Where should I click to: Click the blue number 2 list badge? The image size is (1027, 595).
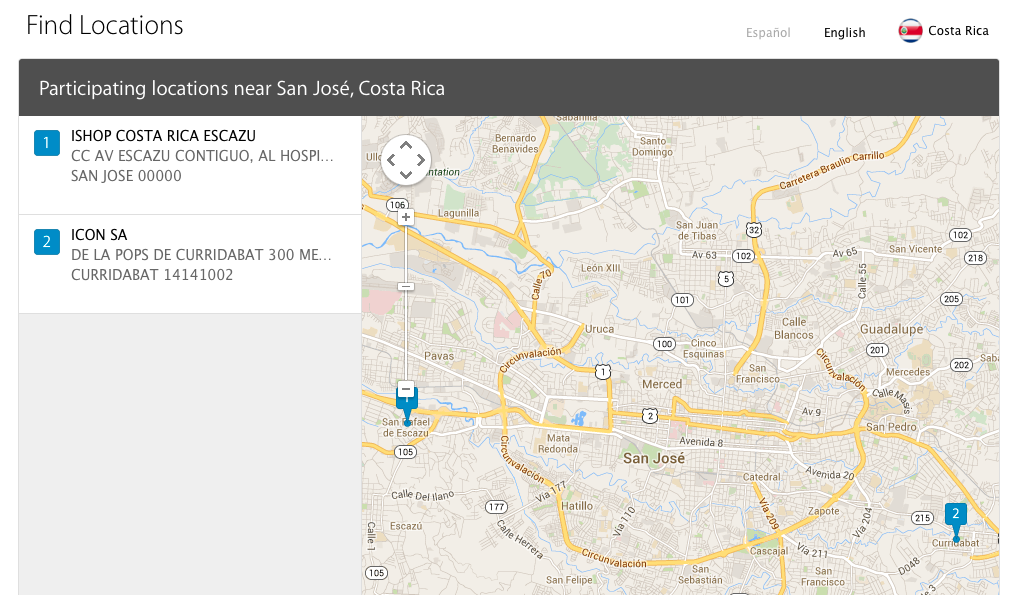pyautogui.click(x=47, y=242)
